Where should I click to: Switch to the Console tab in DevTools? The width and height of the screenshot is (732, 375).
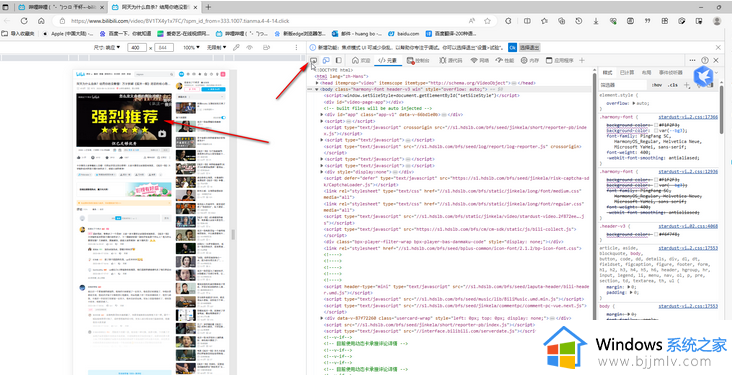(418, 61)
